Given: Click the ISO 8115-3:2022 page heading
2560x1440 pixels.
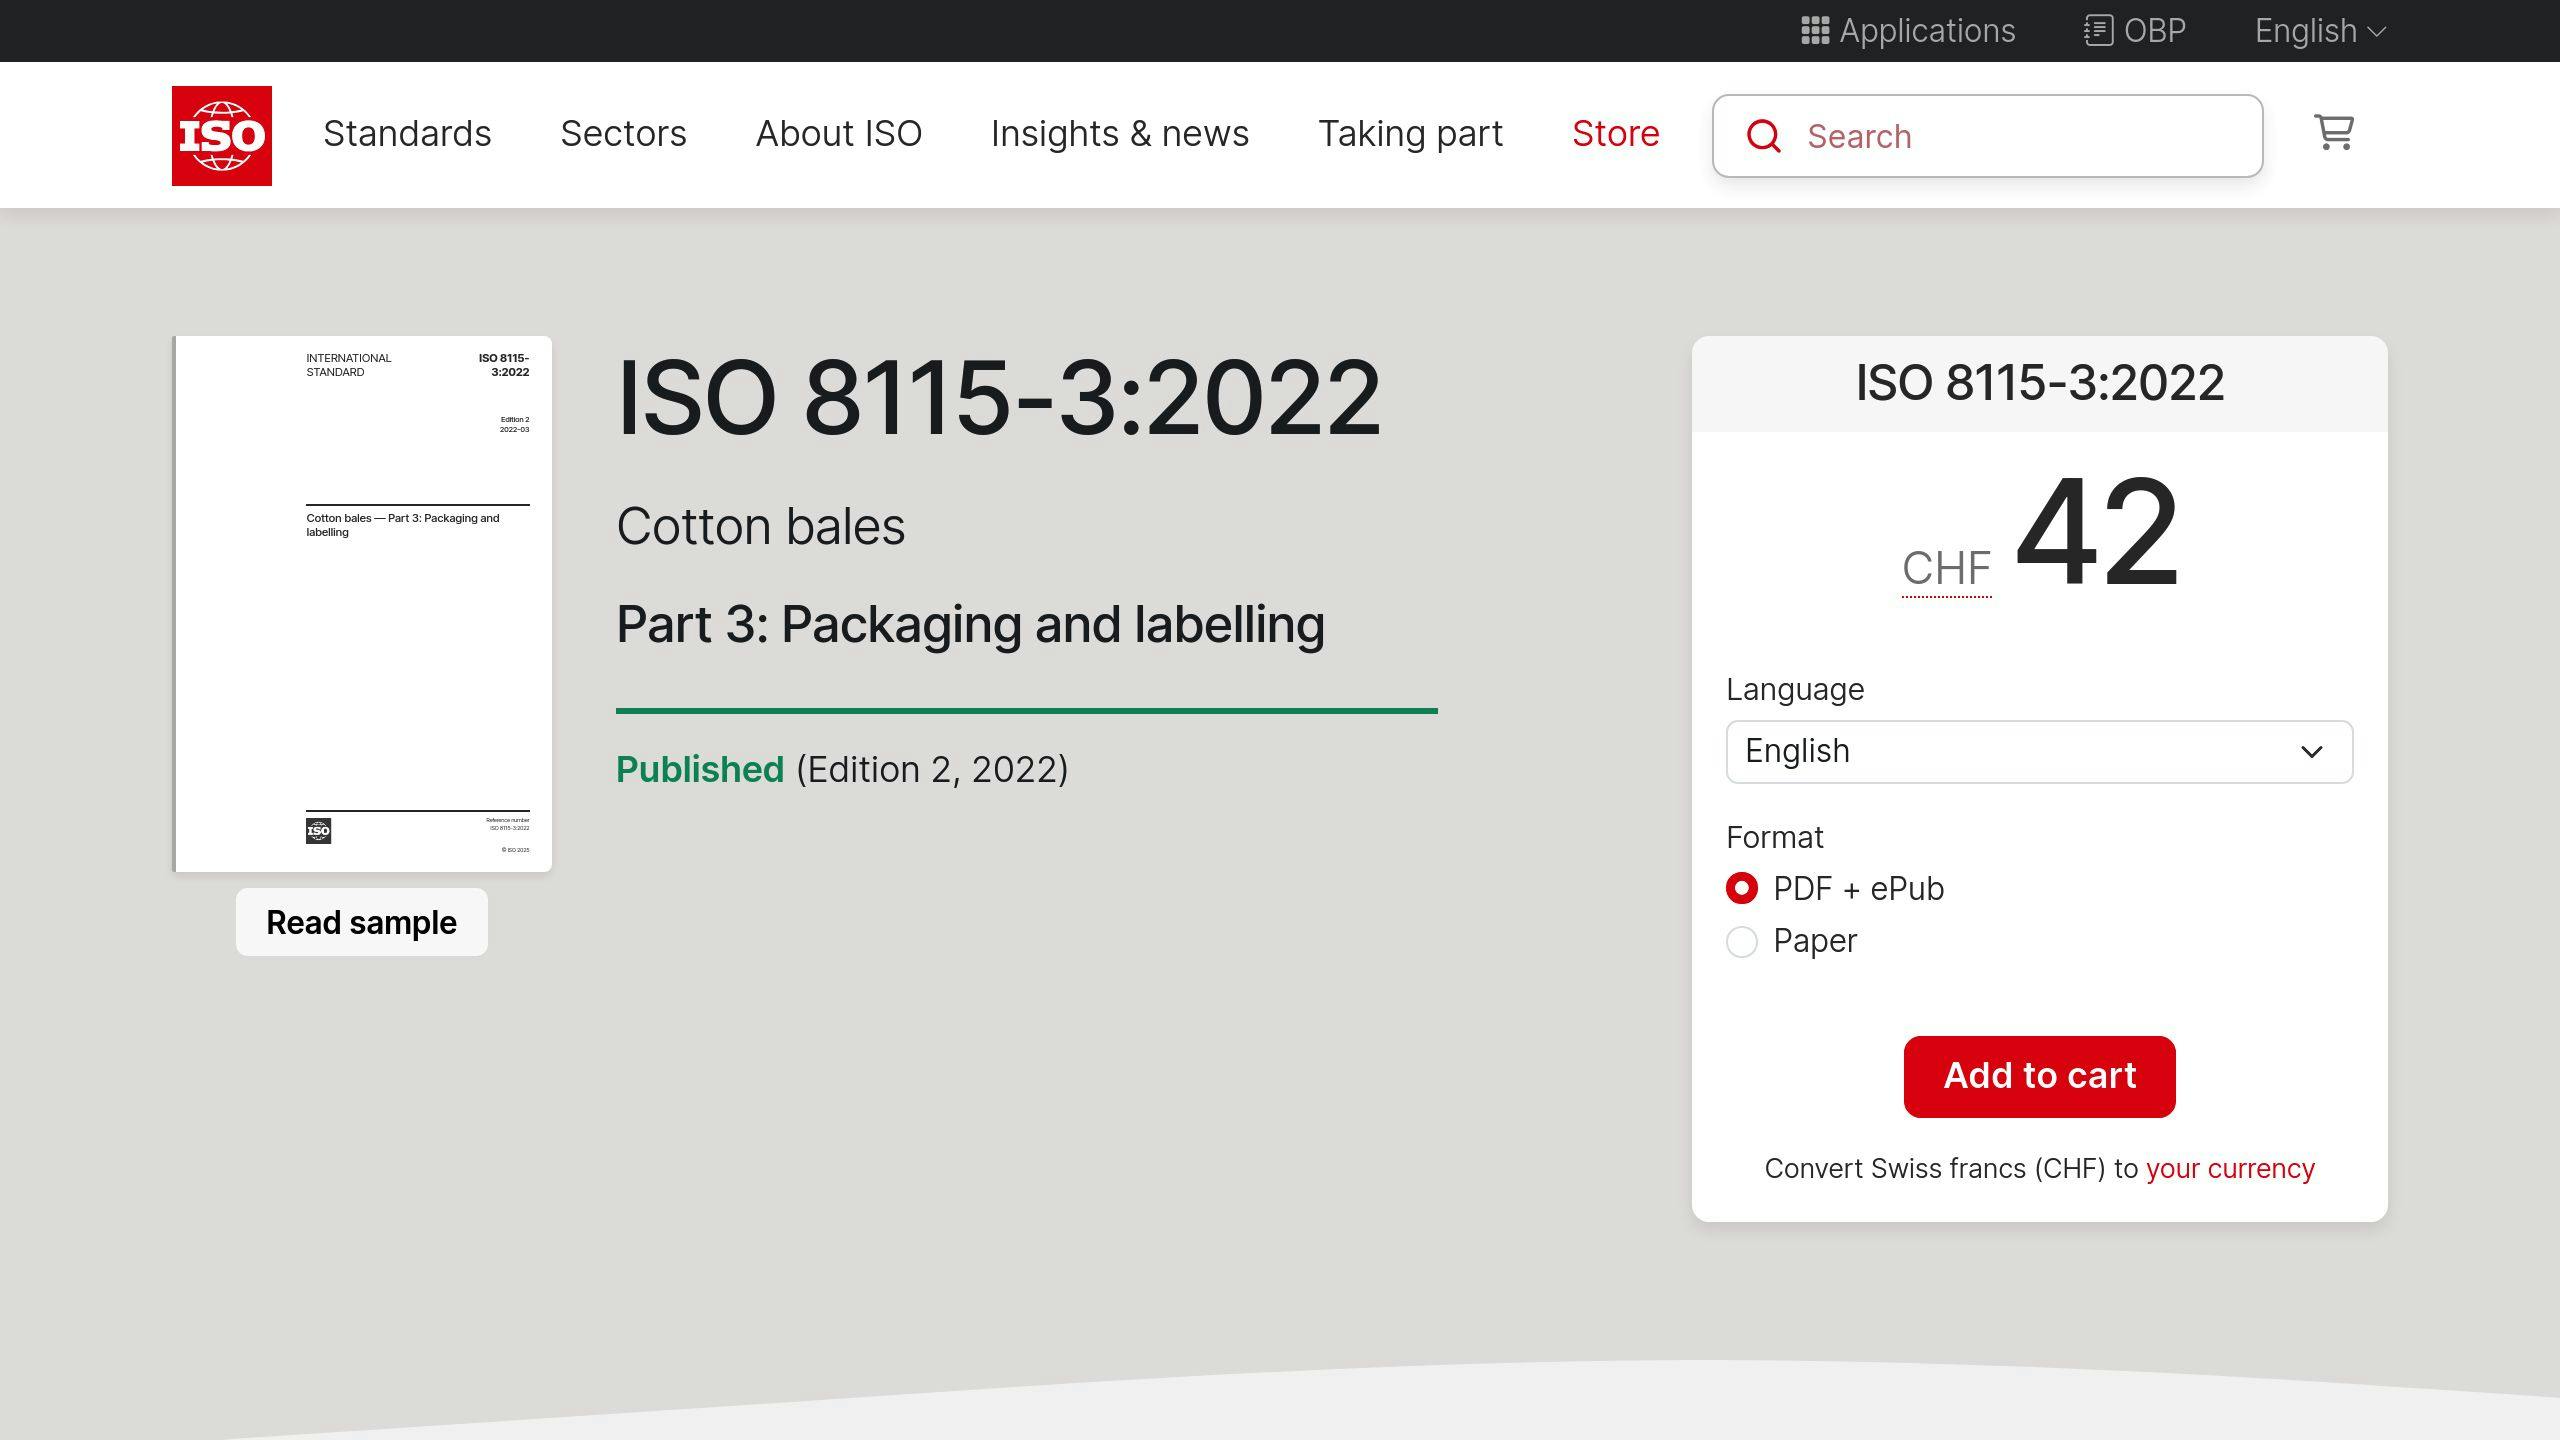Looking at the screenshot, I should point(998,399).
